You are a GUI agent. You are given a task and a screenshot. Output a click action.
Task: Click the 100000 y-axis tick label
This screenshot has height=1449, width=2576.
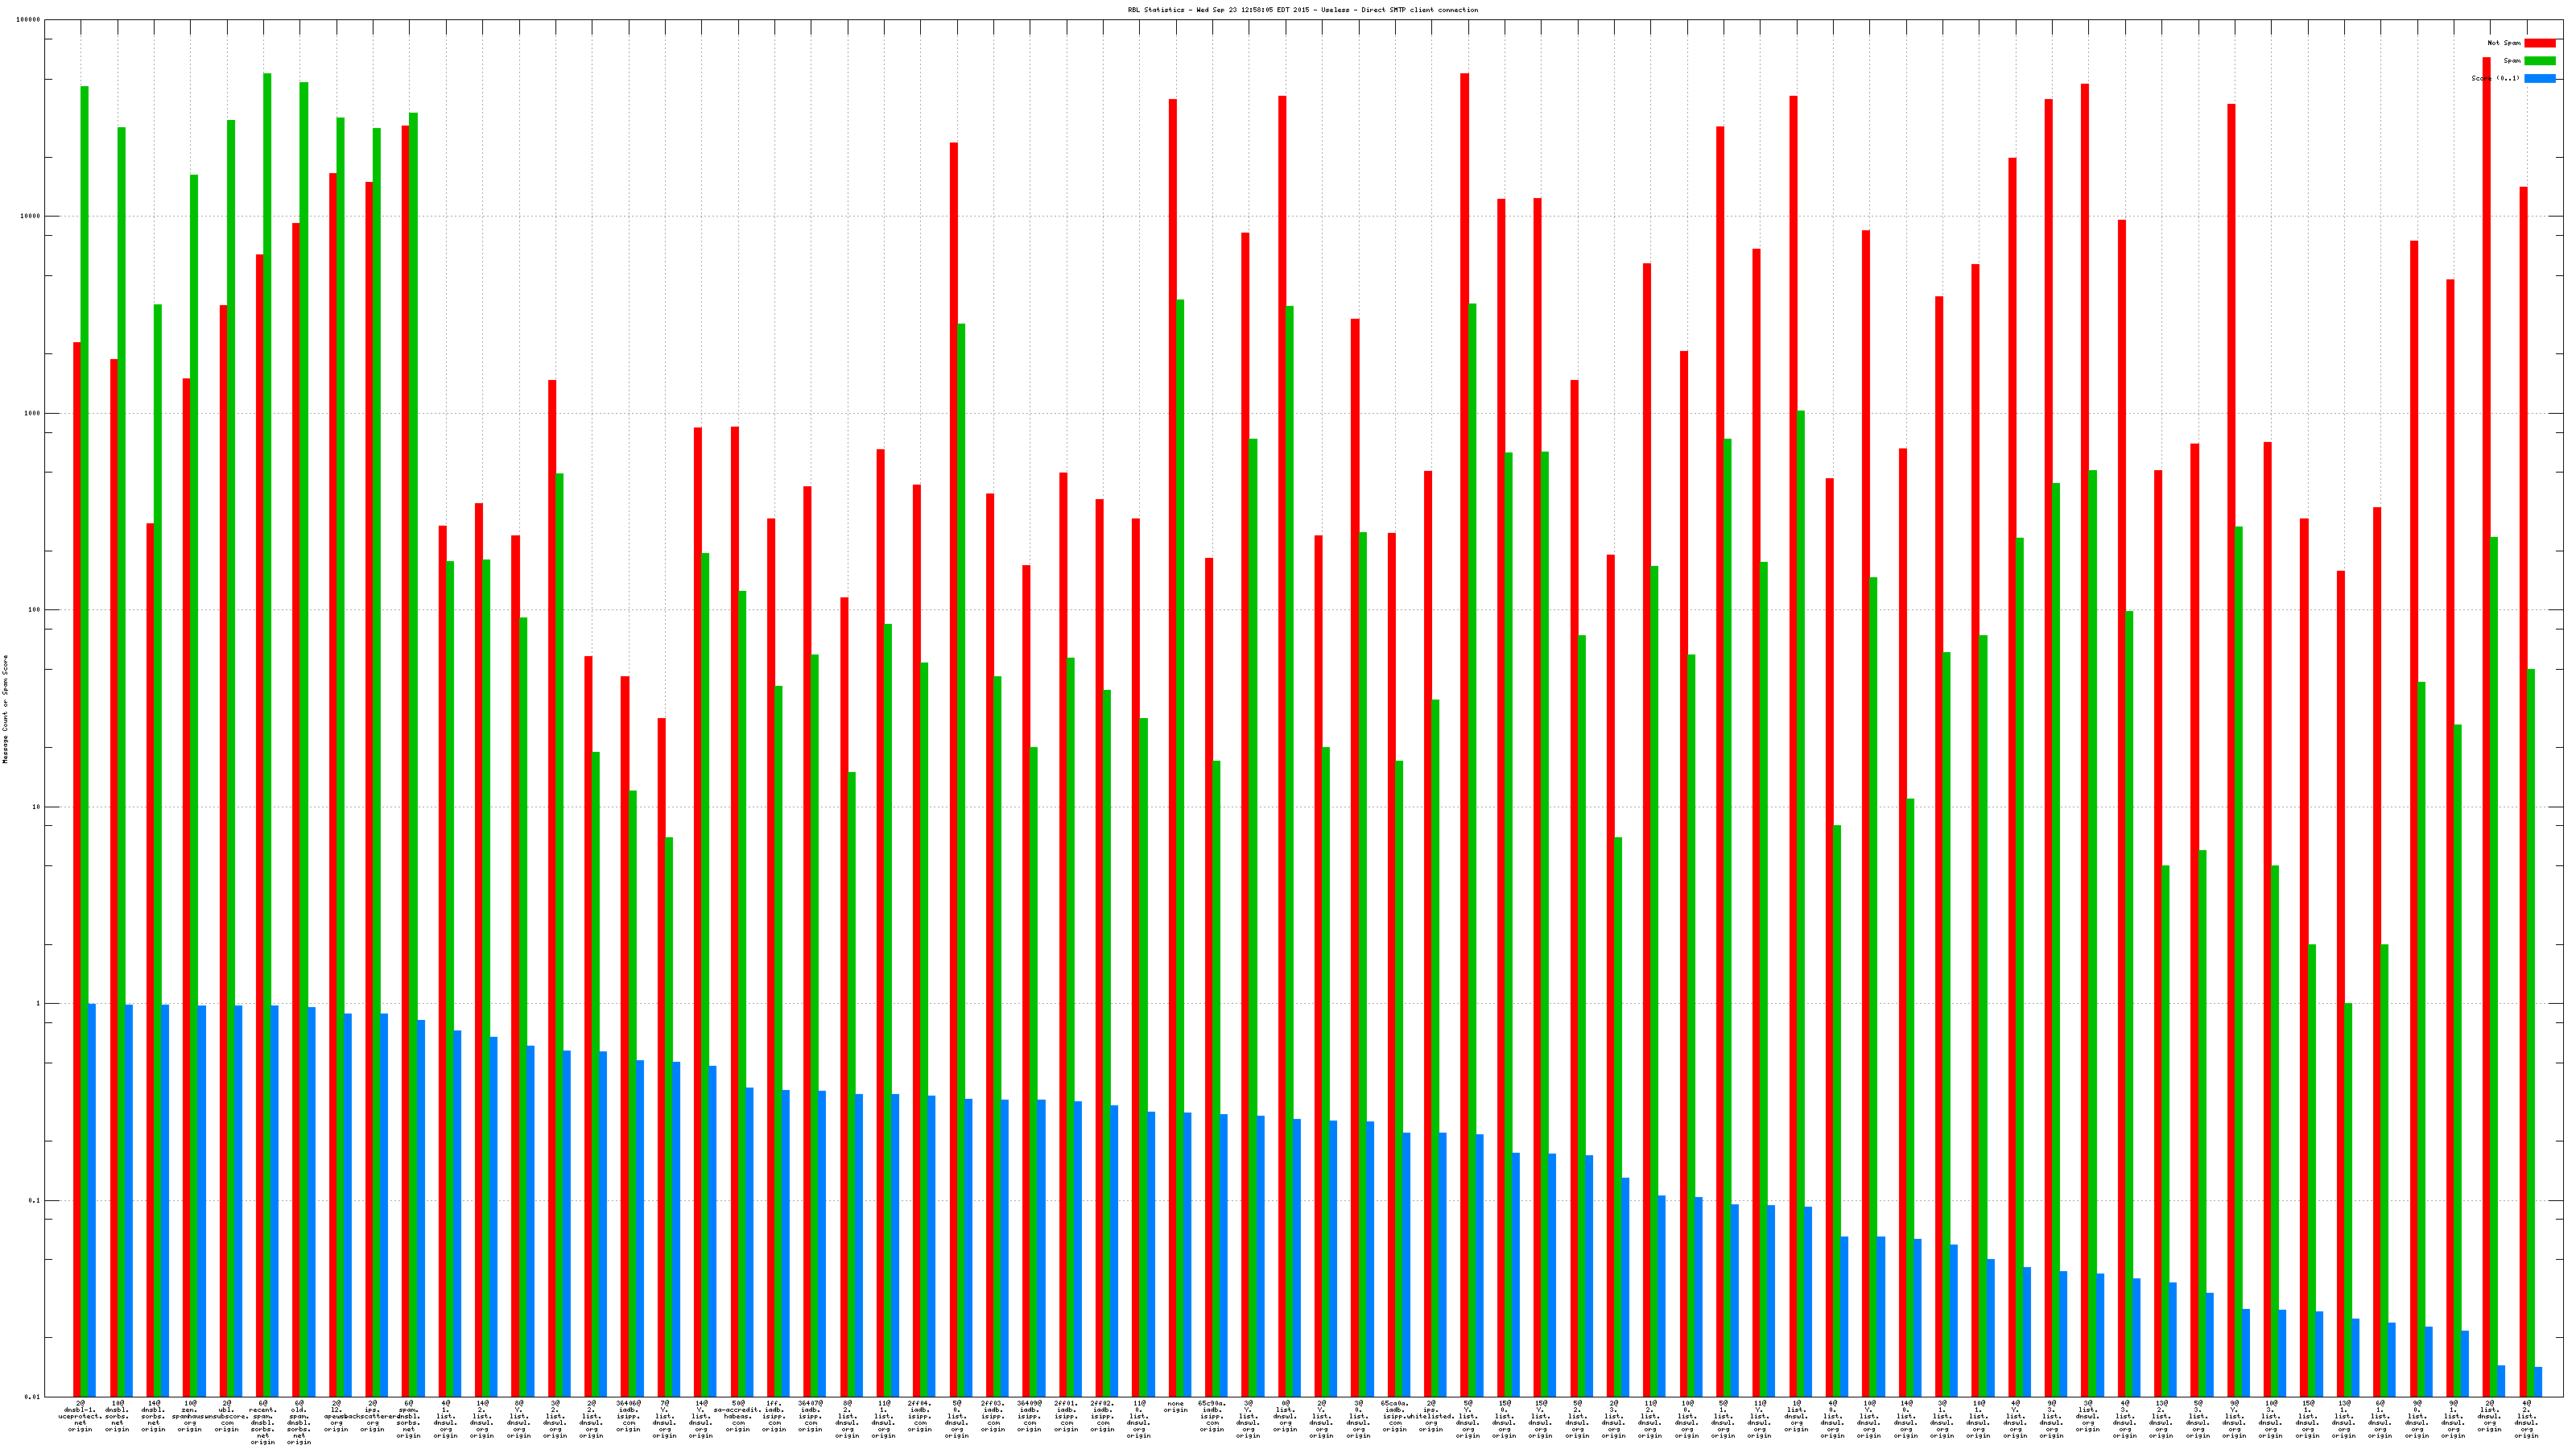30,20
